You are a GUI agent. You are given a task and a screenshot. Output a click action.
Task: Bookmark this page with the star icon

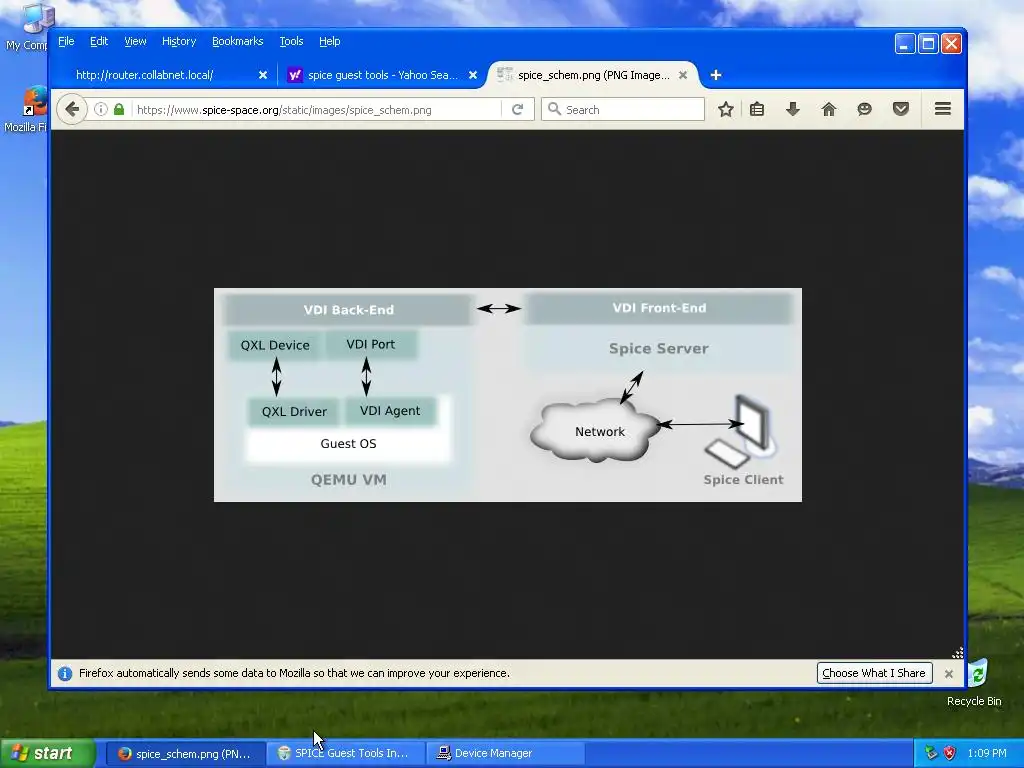coord(726,109)
